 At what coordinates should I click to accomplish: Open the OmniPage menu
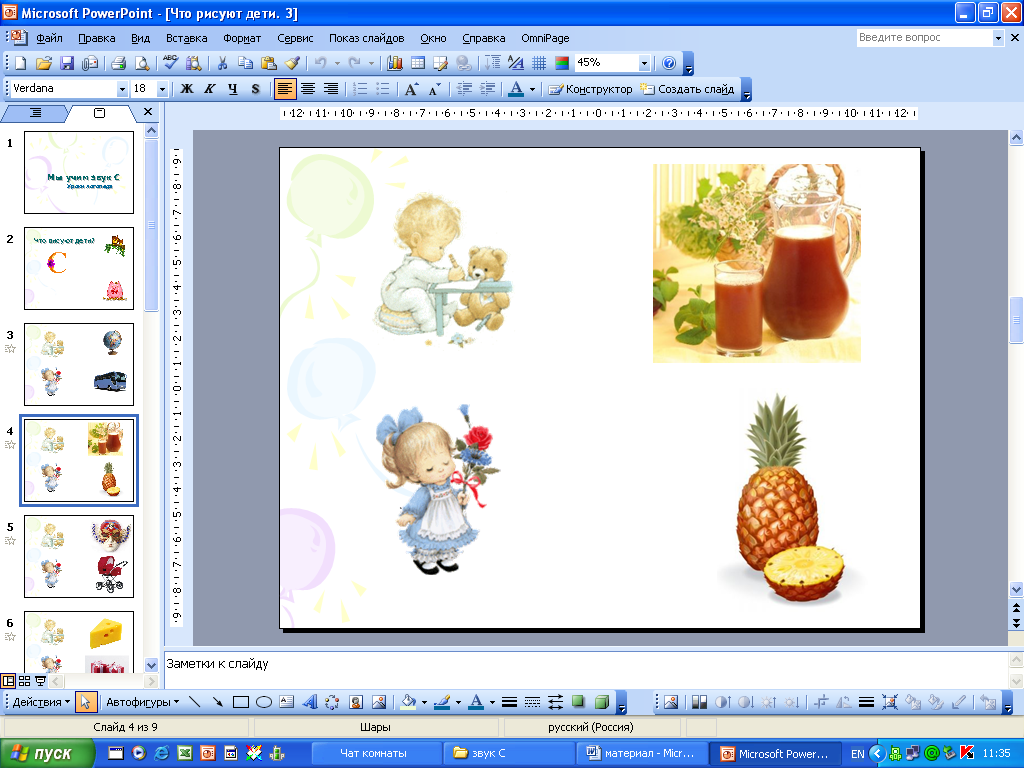(x=545, y=38)
